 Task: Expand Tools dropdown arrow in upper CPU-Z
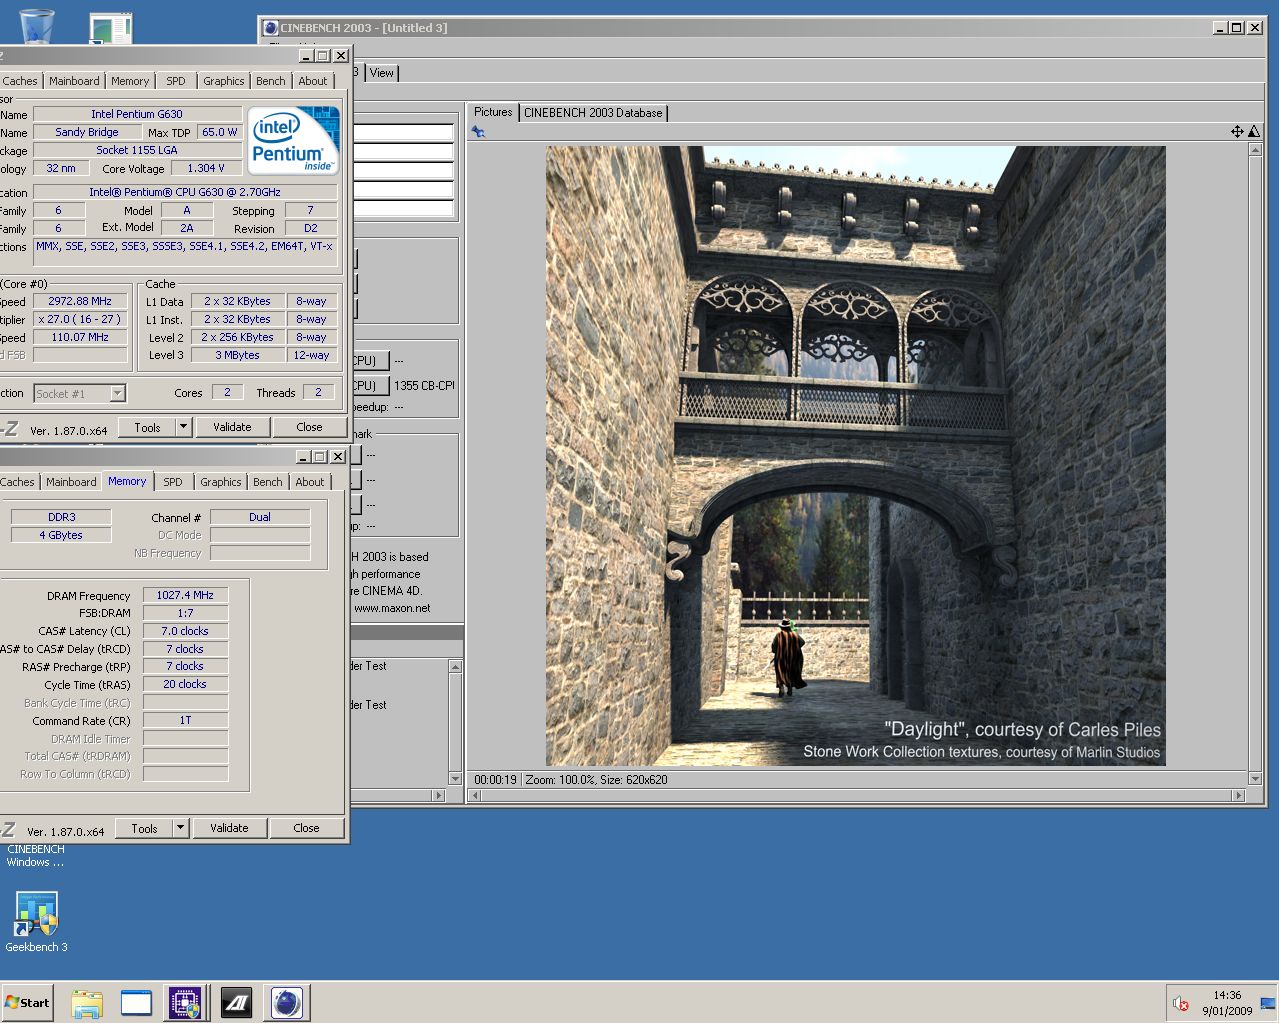click(x=183, y=427)
